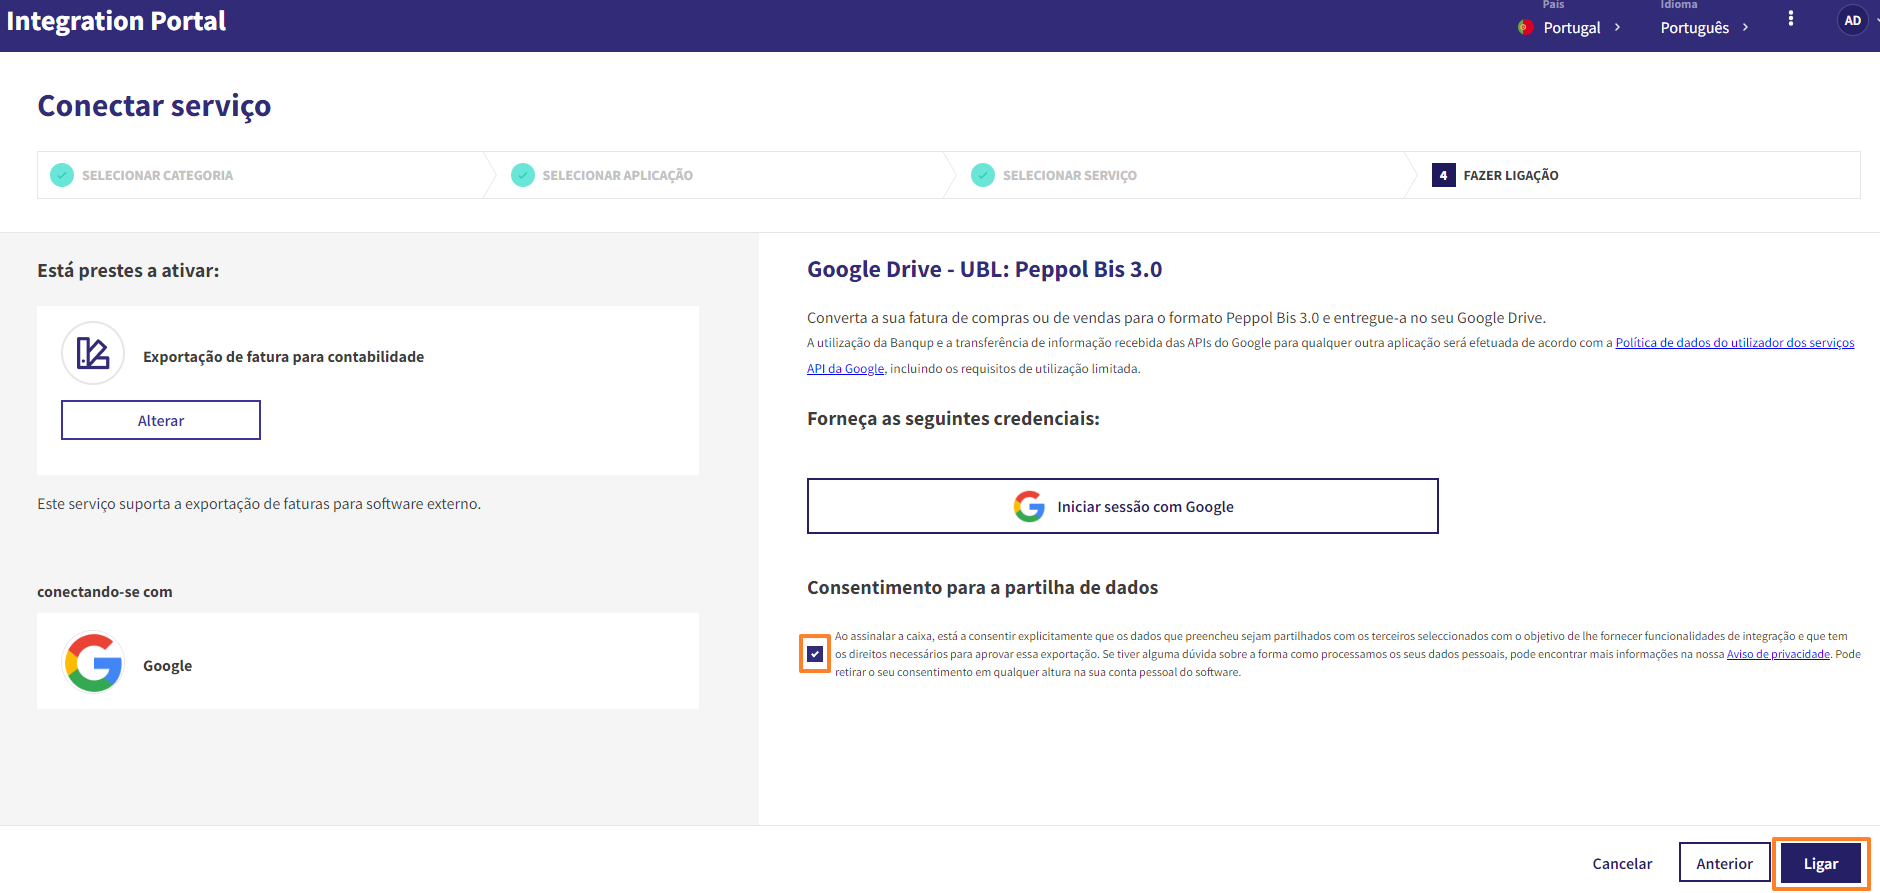Click the Selecionar Serviço completed checkmark
The width and height of the screenshot is (1880, 893).
click(x=983, y=175)
